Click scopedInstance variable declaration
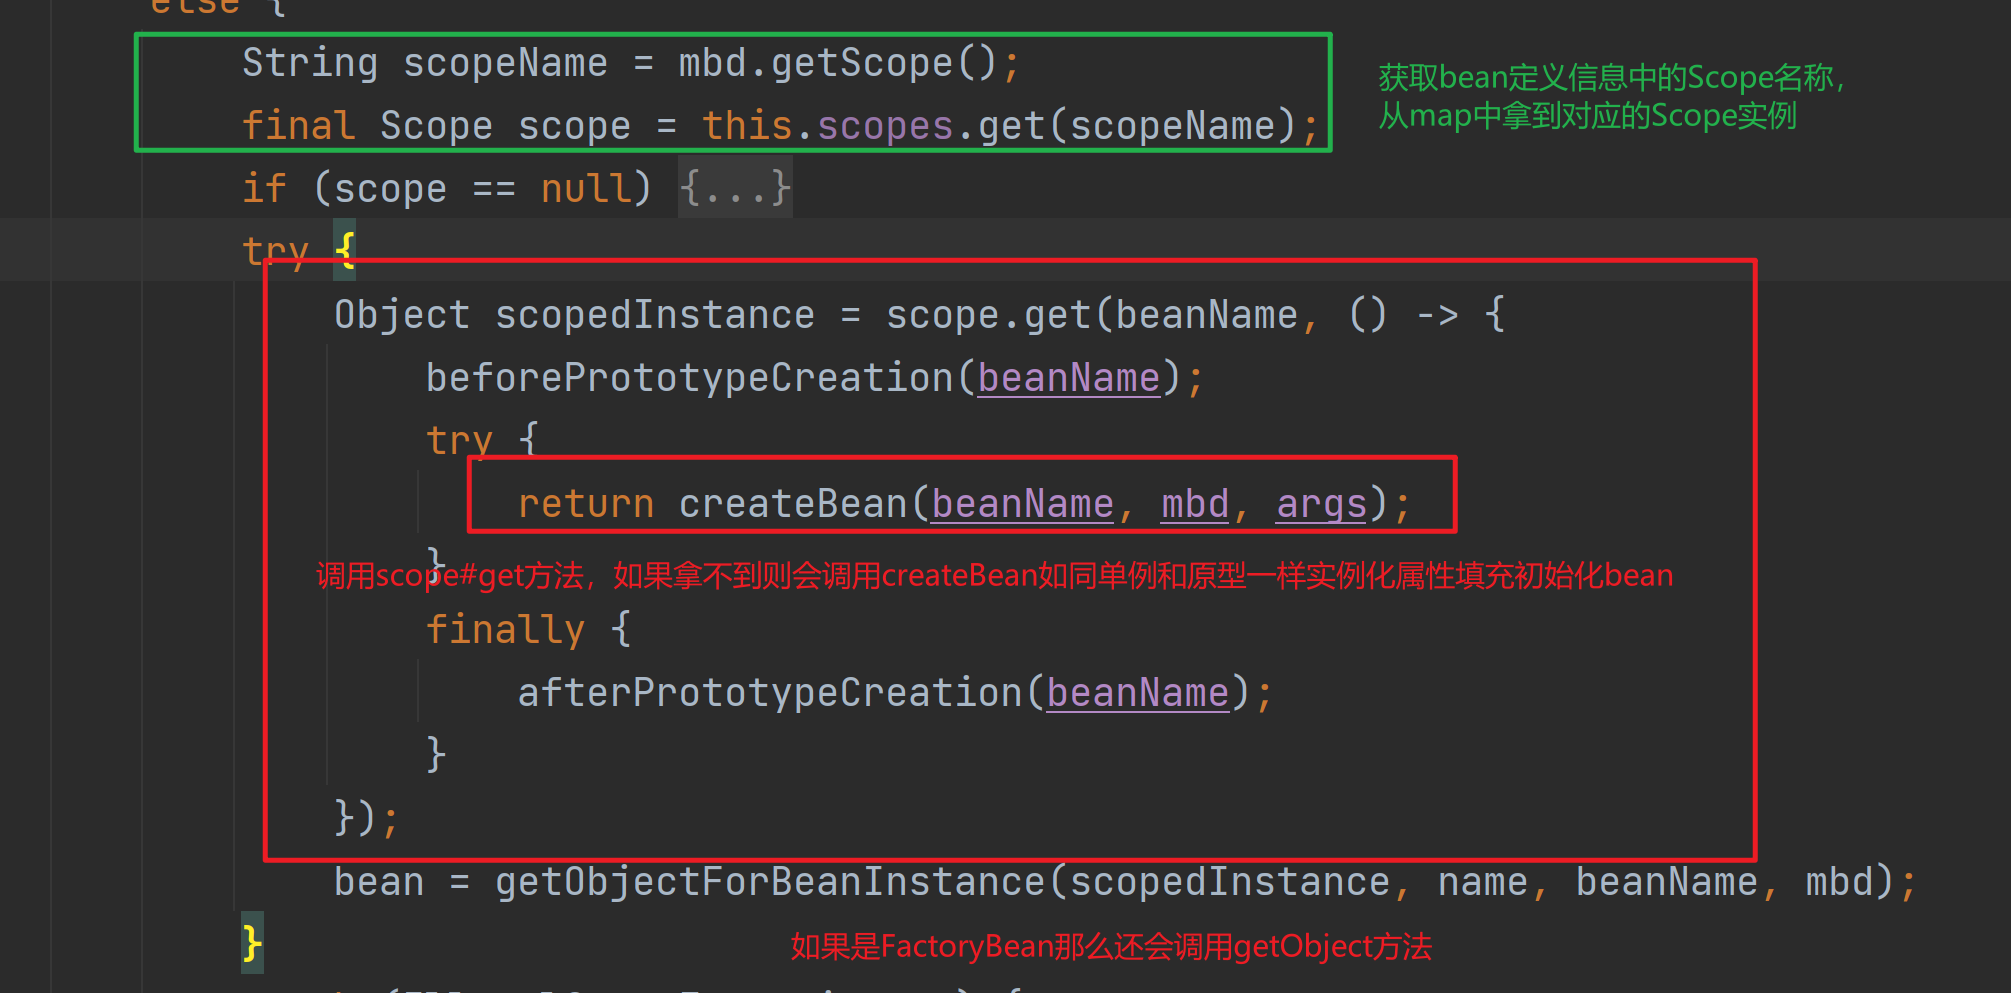 655,315
